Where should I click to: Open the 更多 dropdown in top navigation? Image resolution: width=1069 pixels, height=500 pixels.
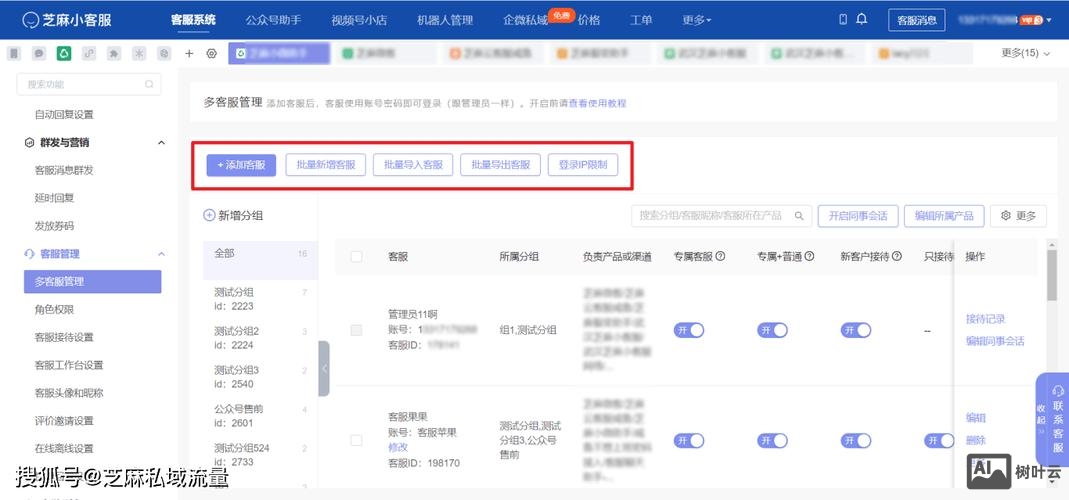pos(696,20)
